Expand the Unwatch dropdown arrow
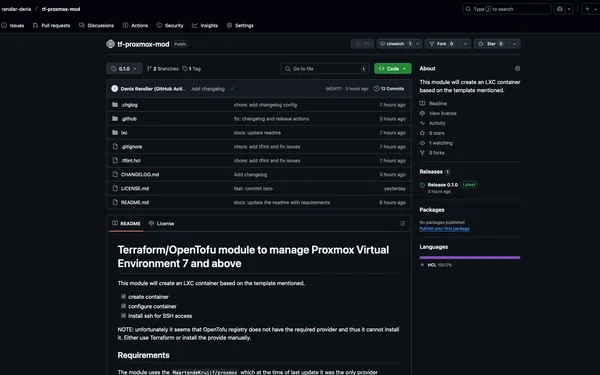600x375 pixels. tap(417, 44)
